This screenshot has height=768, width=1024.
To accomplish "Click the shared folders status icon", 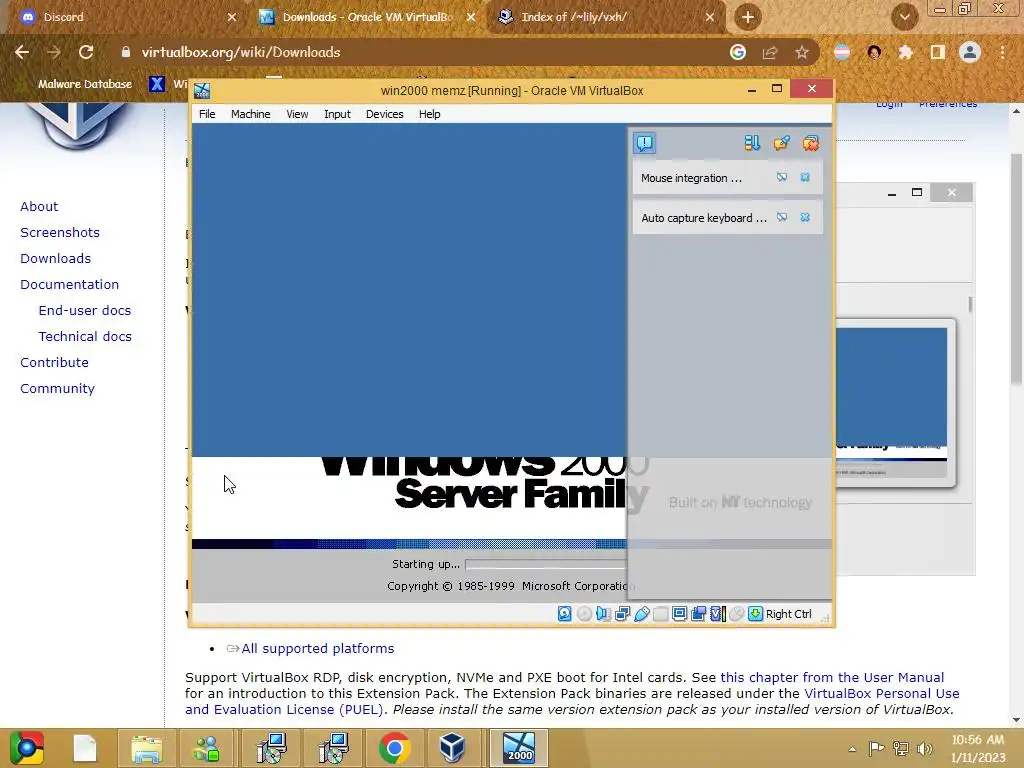I will [660, 614].
